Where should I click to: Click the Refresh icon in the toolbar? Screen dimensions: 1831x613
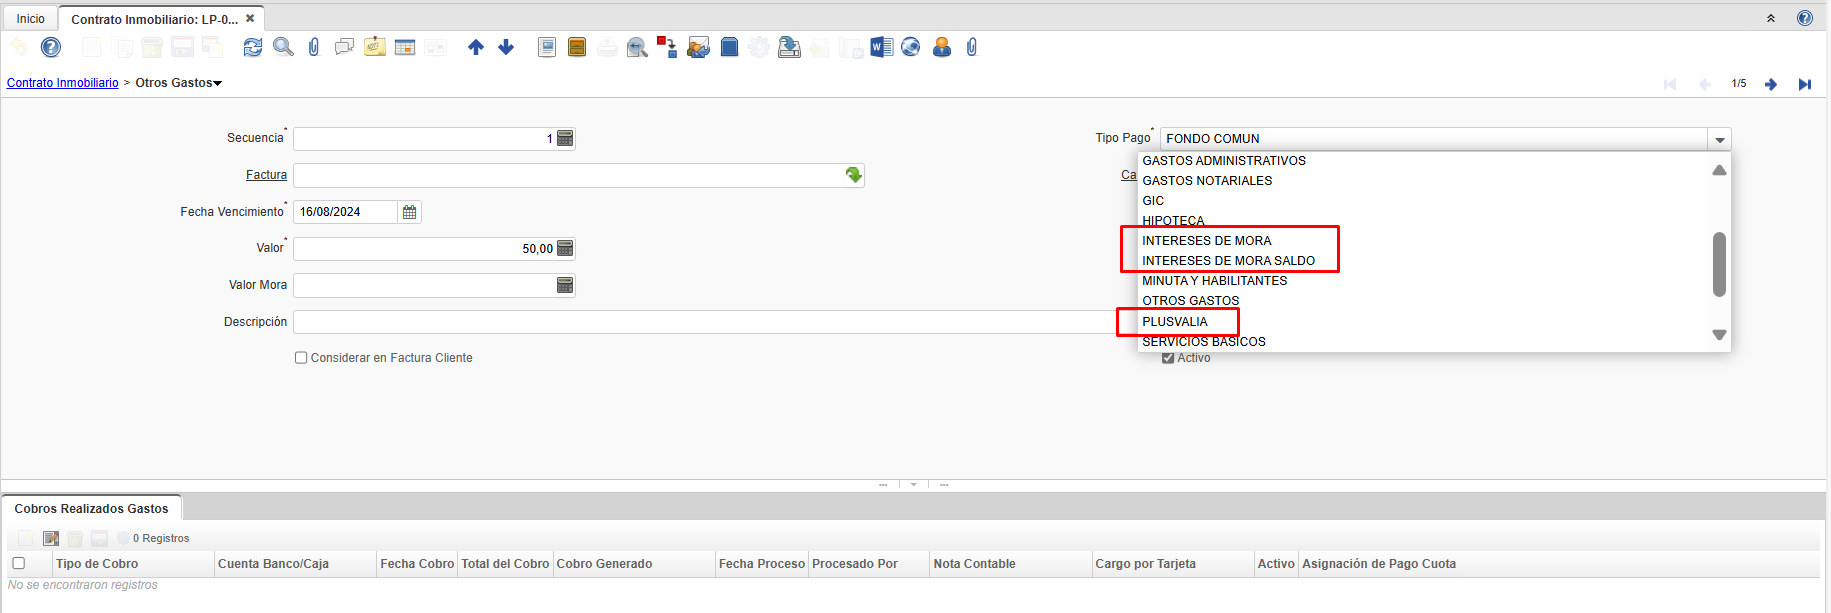pyautogui.click(x=253, y=47)
